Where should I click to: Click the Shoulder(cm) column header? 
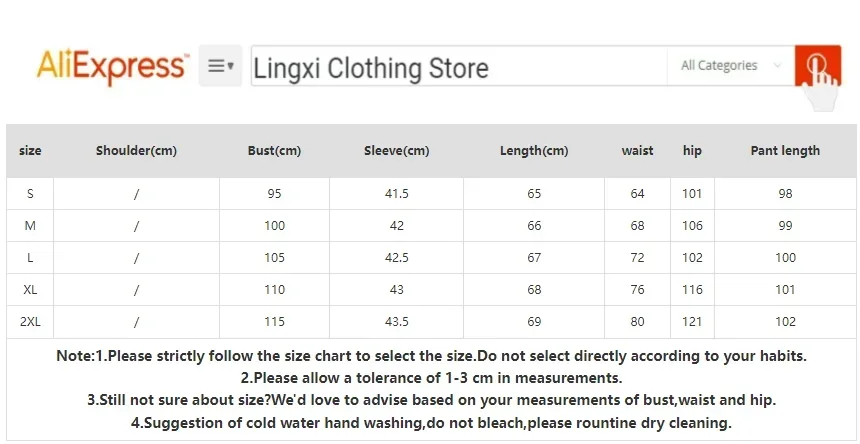(x=136, y=151)
